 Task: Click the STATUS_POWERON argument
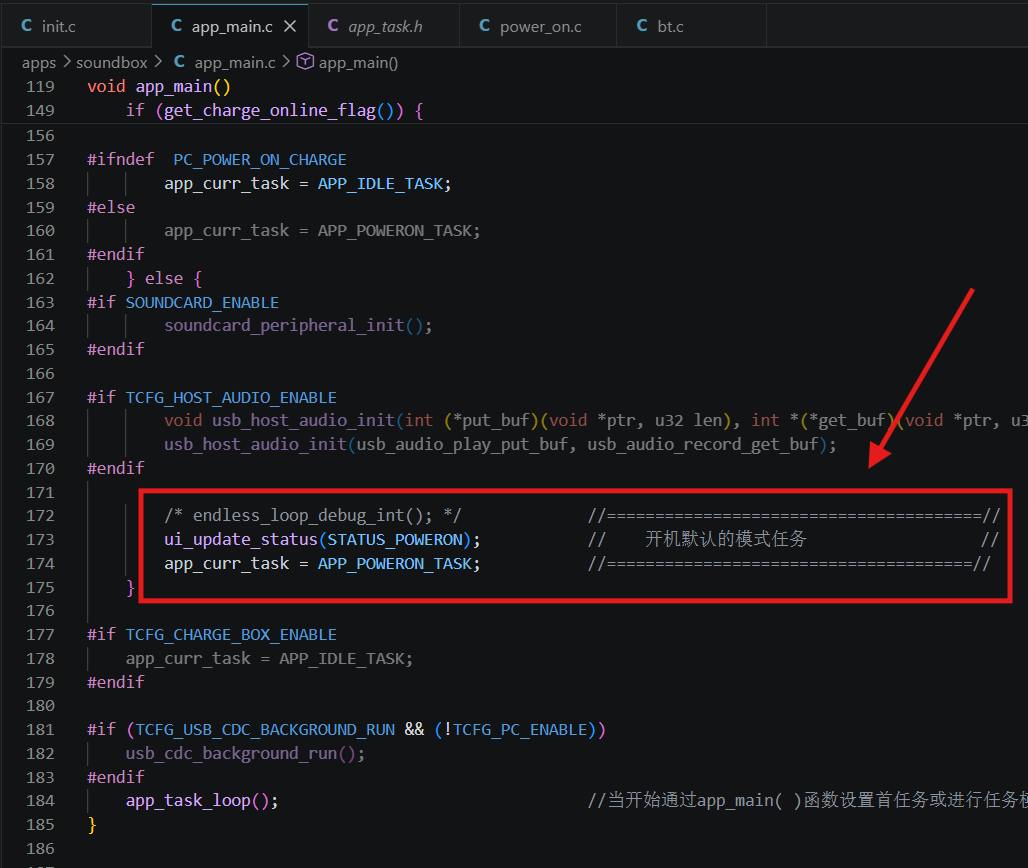click(x=395, y=540)
